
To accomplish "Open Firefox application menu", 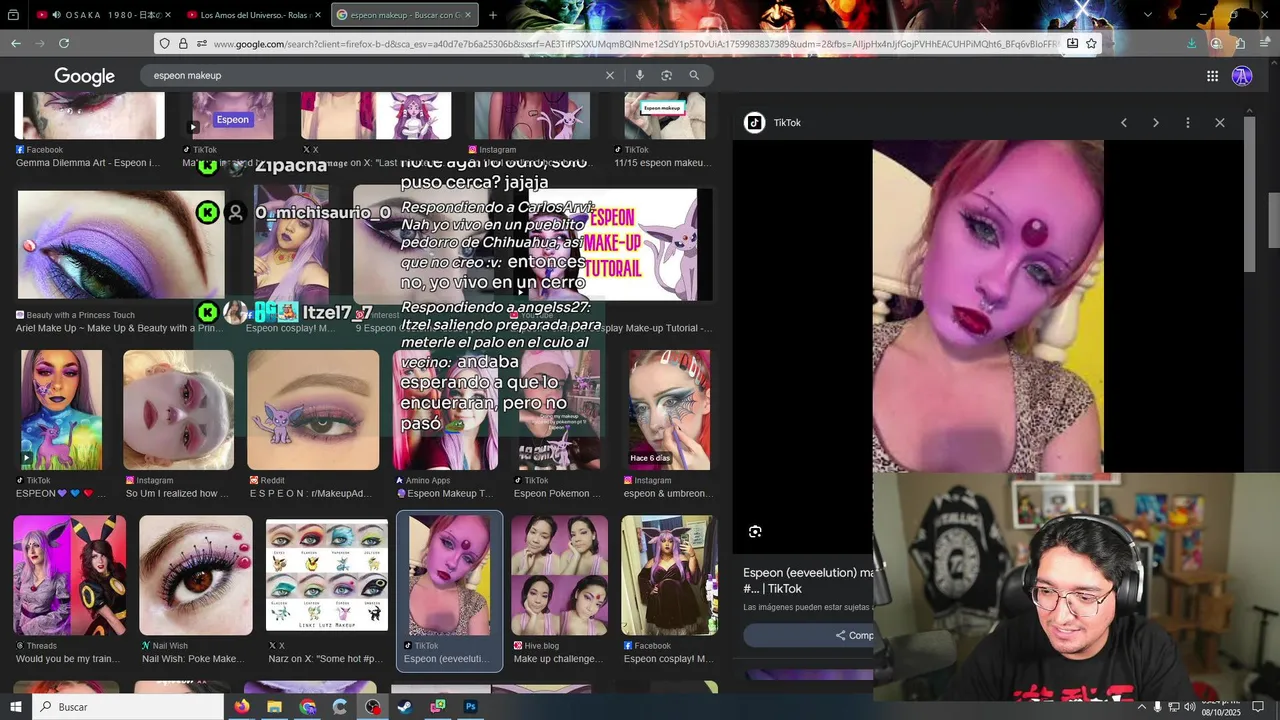I will coord(1264,43).
